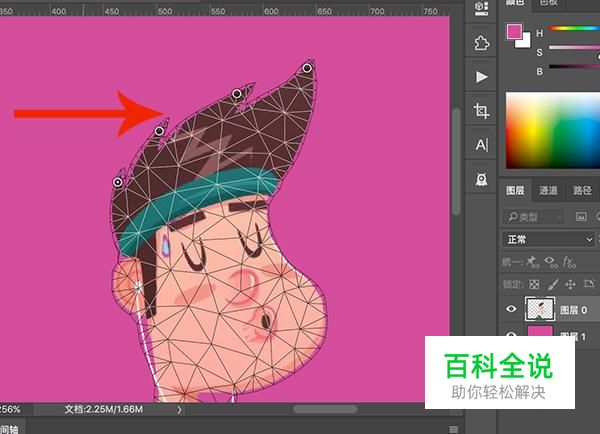The image size is (600, 434).
Task: Click the 文档:2.25M/1.66M status text
Action: 104,409
